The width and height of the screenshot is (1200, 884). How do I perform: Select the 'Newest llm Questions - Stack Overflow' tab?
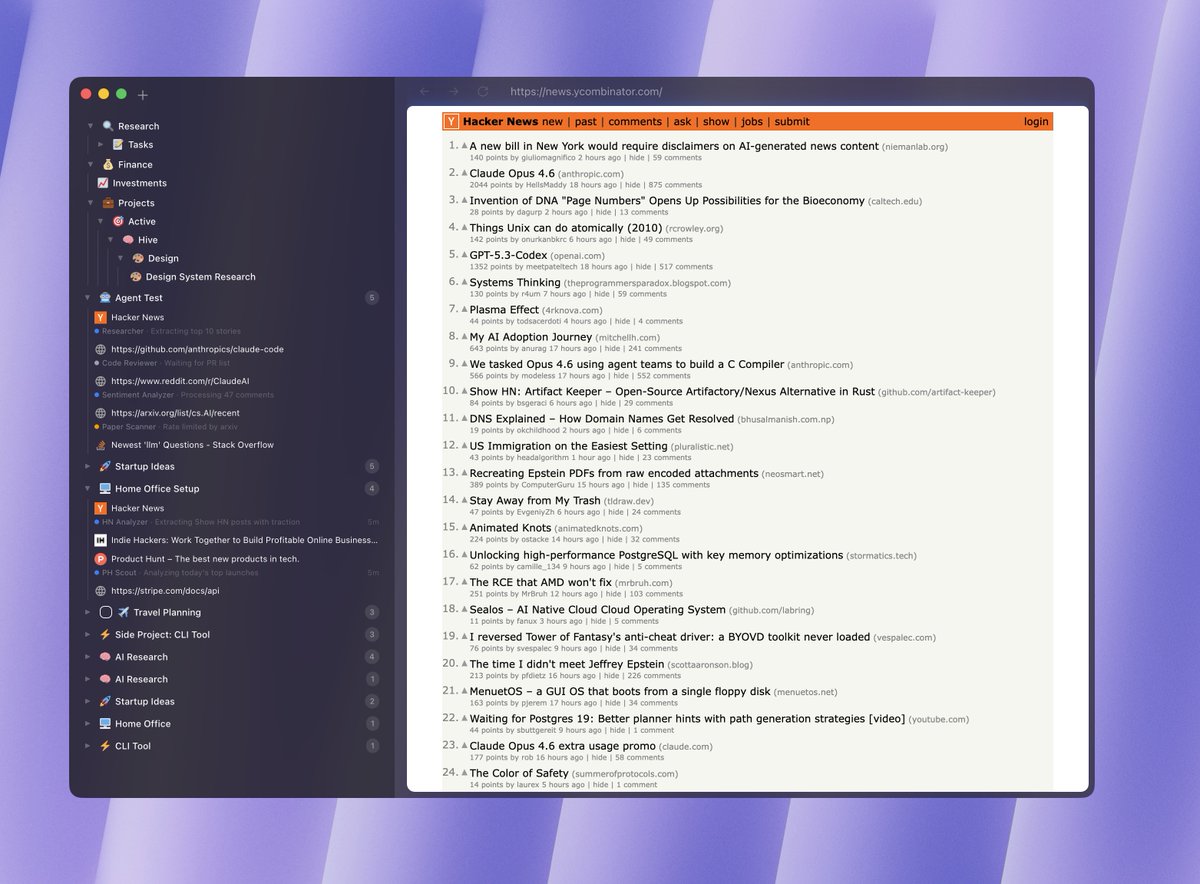(192, 445)
